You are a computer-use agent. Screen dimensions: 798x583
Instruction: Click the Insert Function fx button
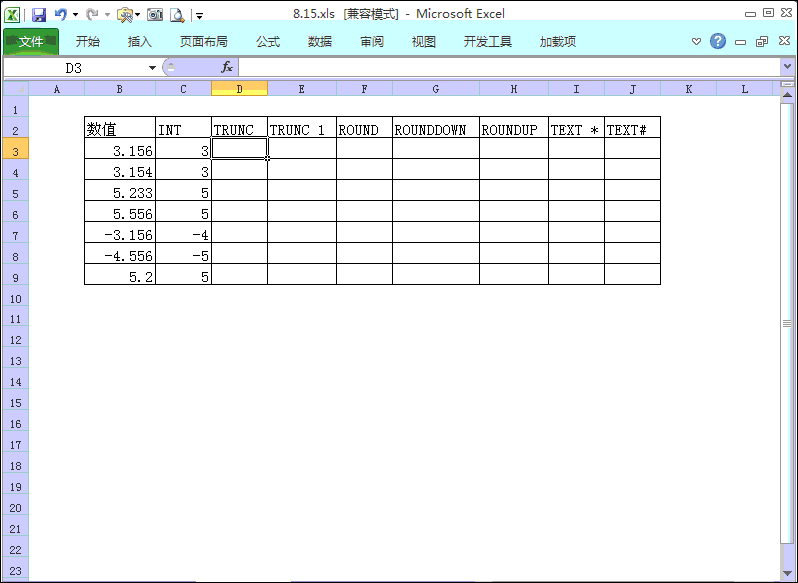coord(227,67)
